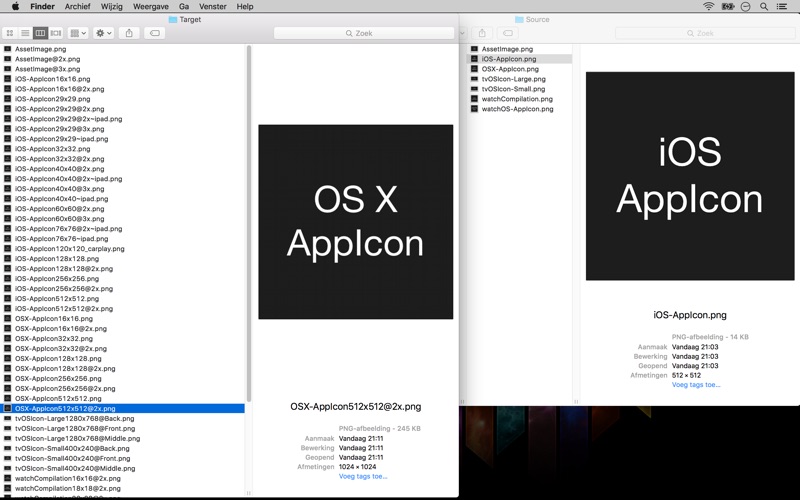Select tvOSIcon-Large.png in Source window
Screen dimensions: 800x500
[x=519, y=79]
